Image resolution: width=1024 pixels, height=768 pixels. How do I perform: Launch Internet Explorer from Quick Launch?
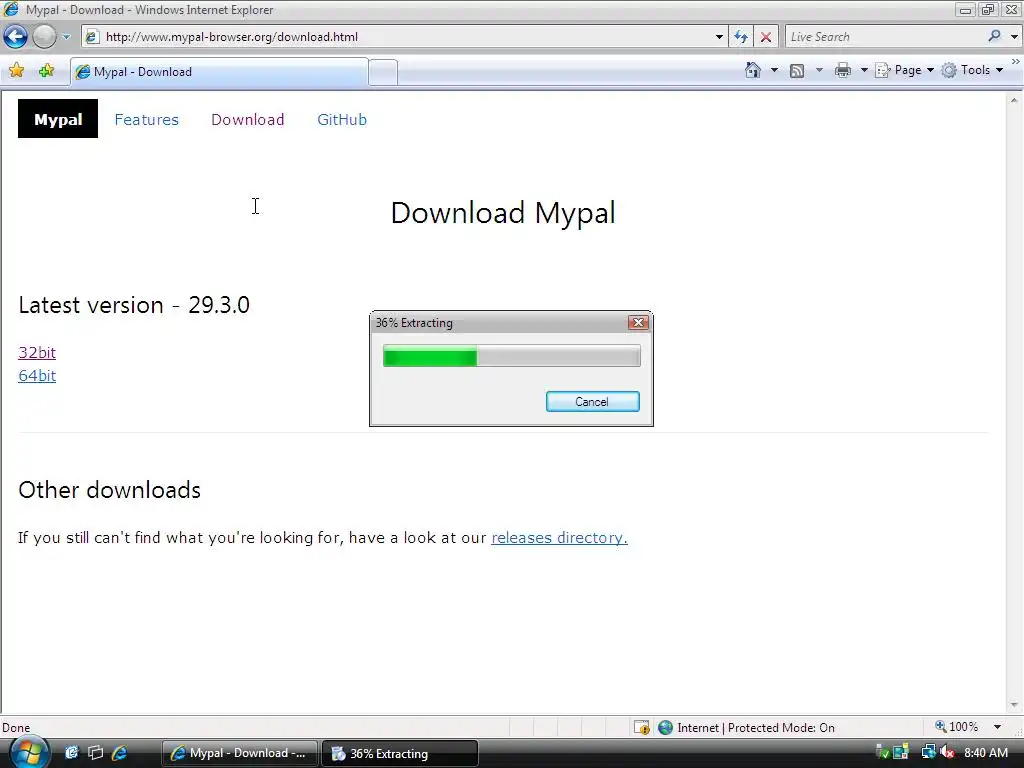tap(120, 753)
